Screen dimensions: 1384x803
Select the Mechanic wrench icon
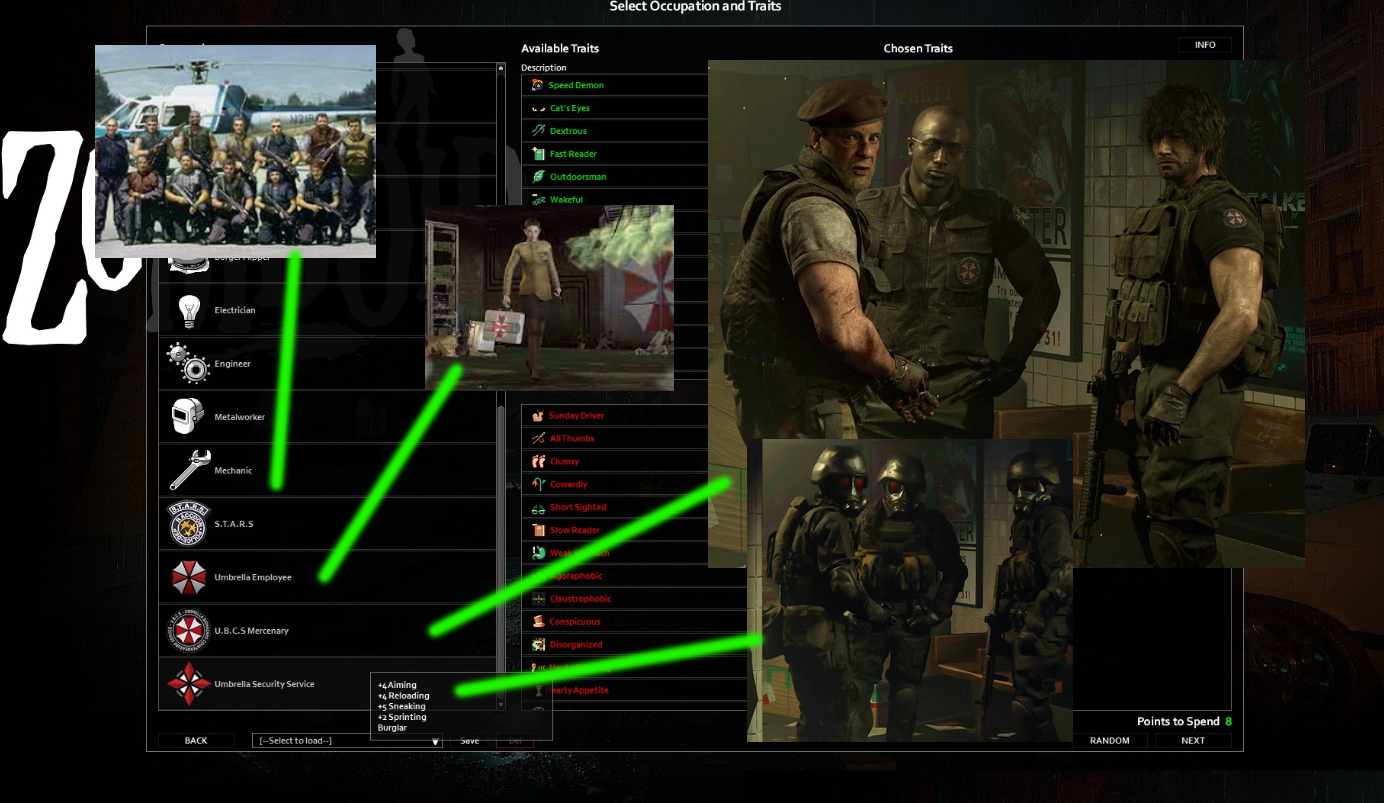click(188, 470)
